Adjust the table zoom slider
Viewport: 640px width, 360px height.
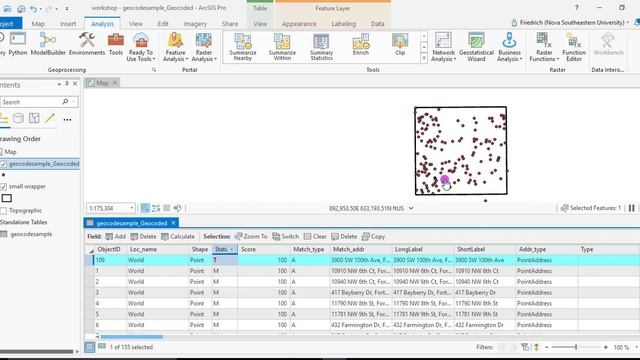click(x=576, y=347)
